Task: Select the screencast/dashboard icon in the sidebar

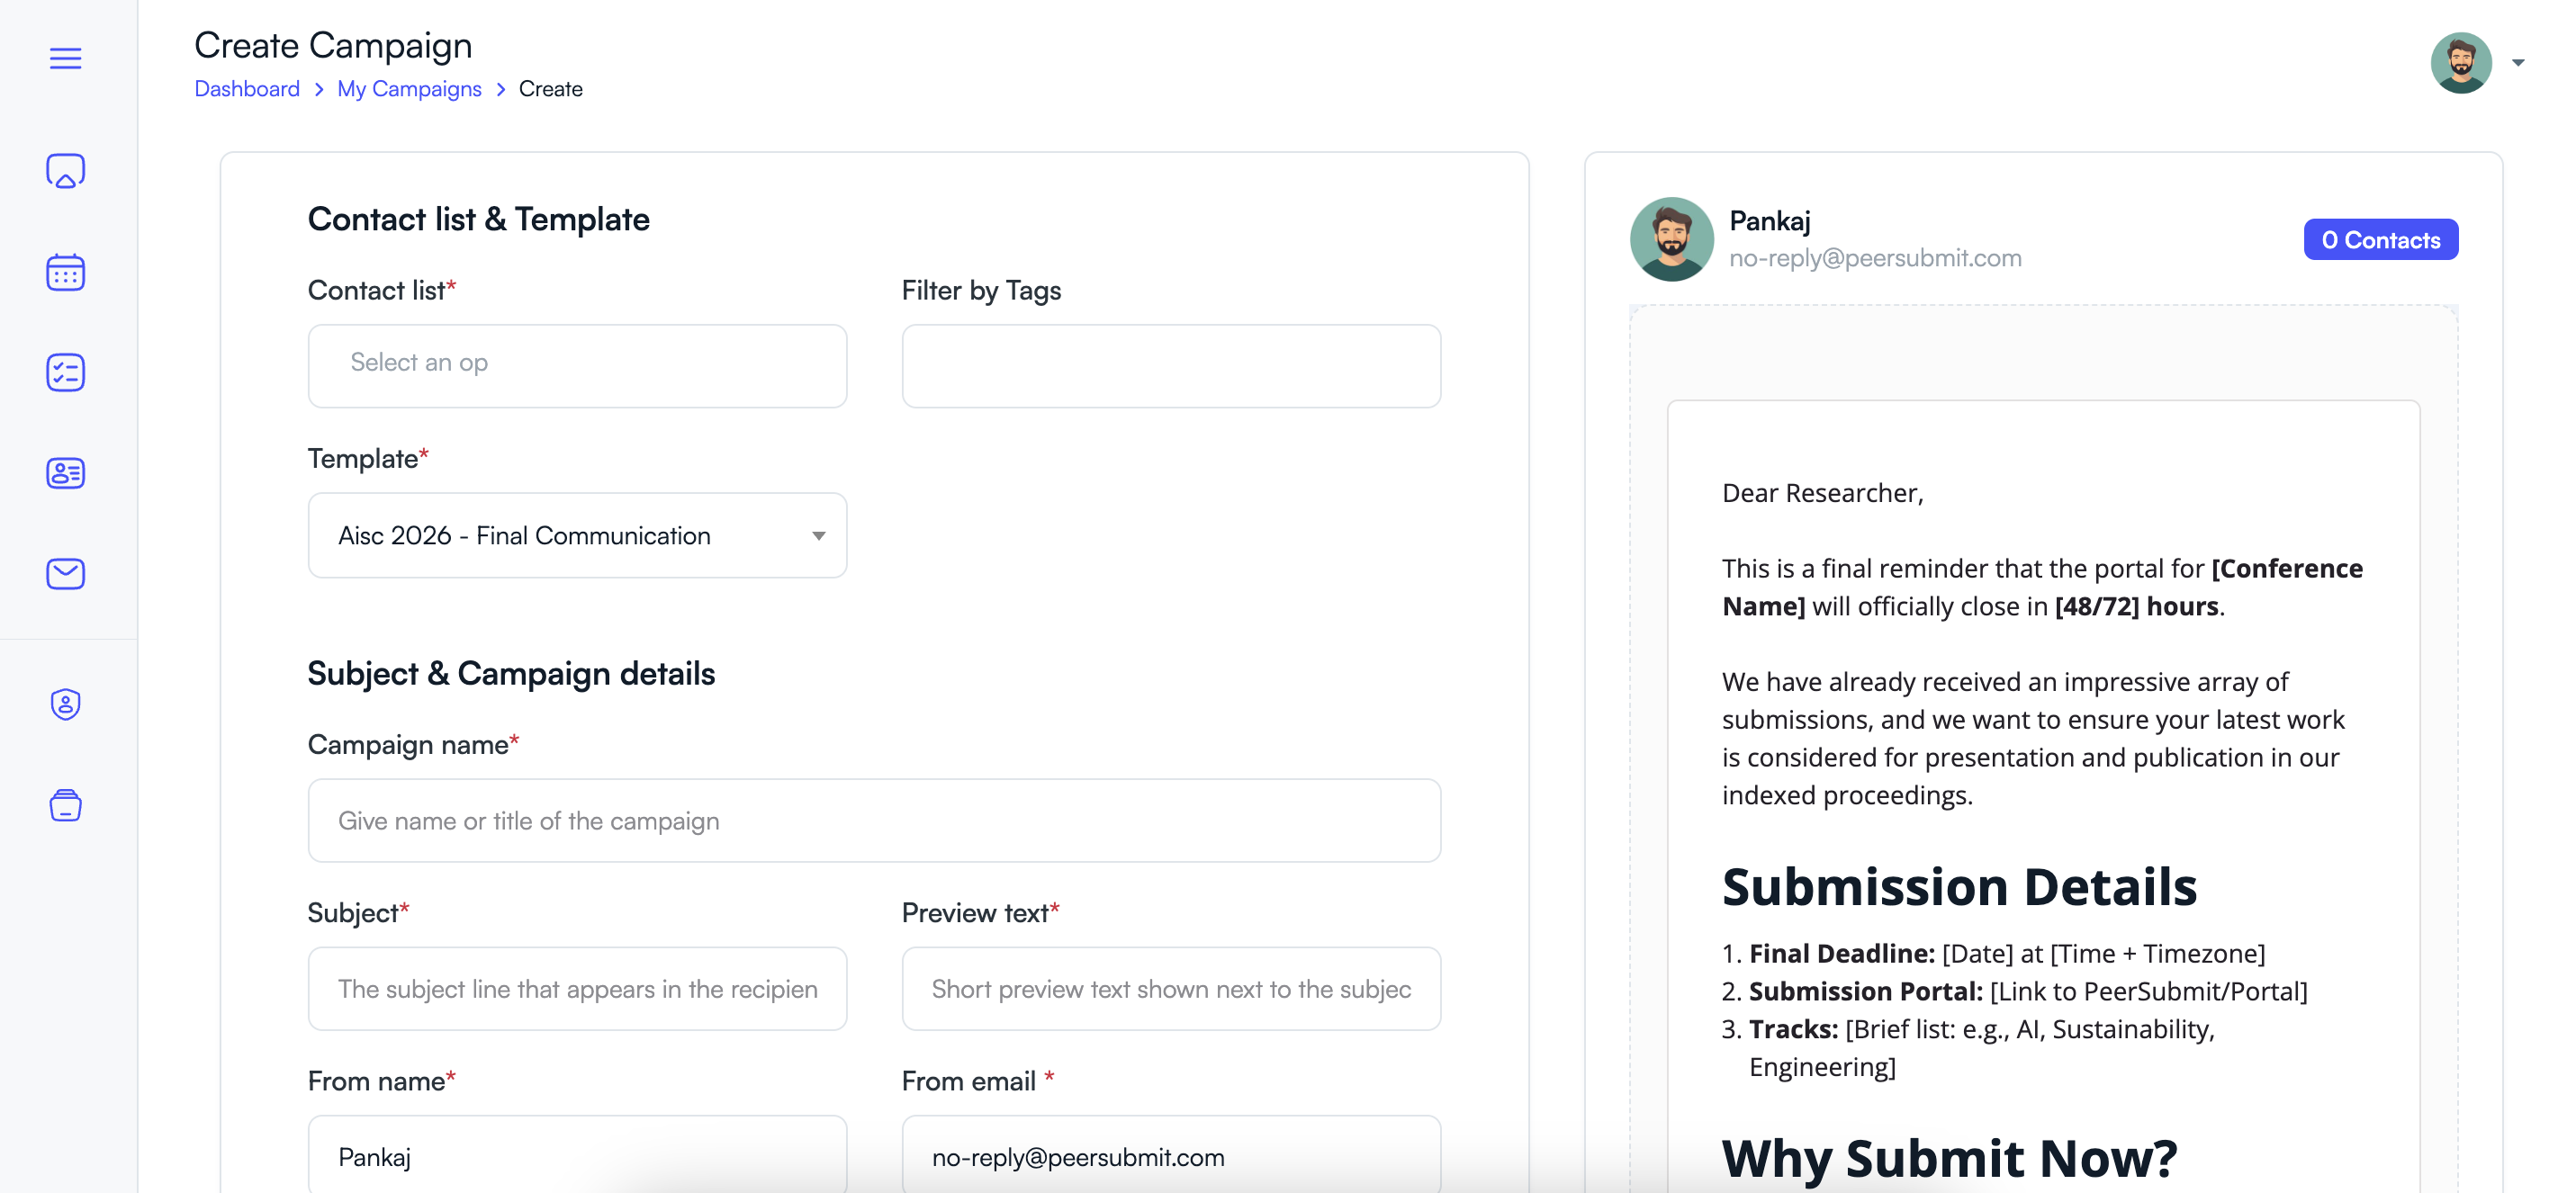Action: tap(65, 170)
